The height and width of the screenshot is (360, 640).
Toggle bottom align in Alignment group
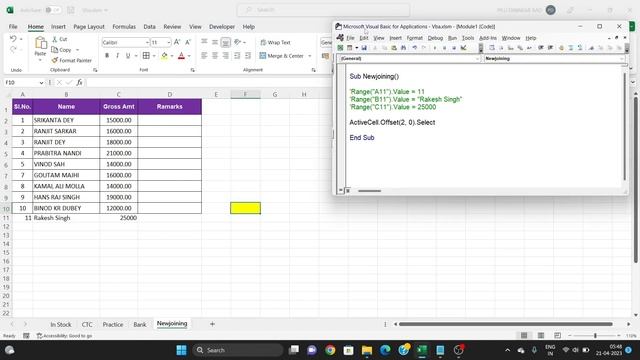(x=225, y=42)
